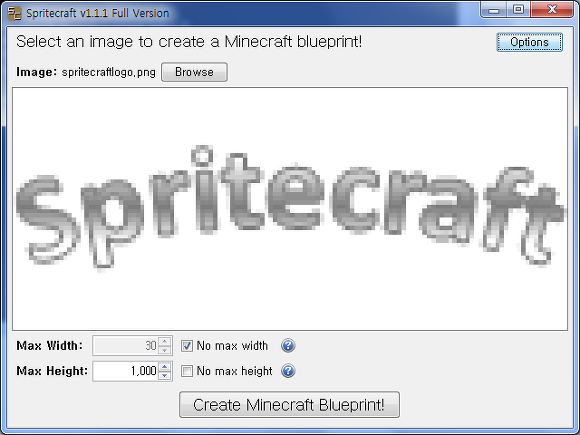The image size is (580, 435).
Task: Click the Max Height: label
Action: click(x=52, y=371)
